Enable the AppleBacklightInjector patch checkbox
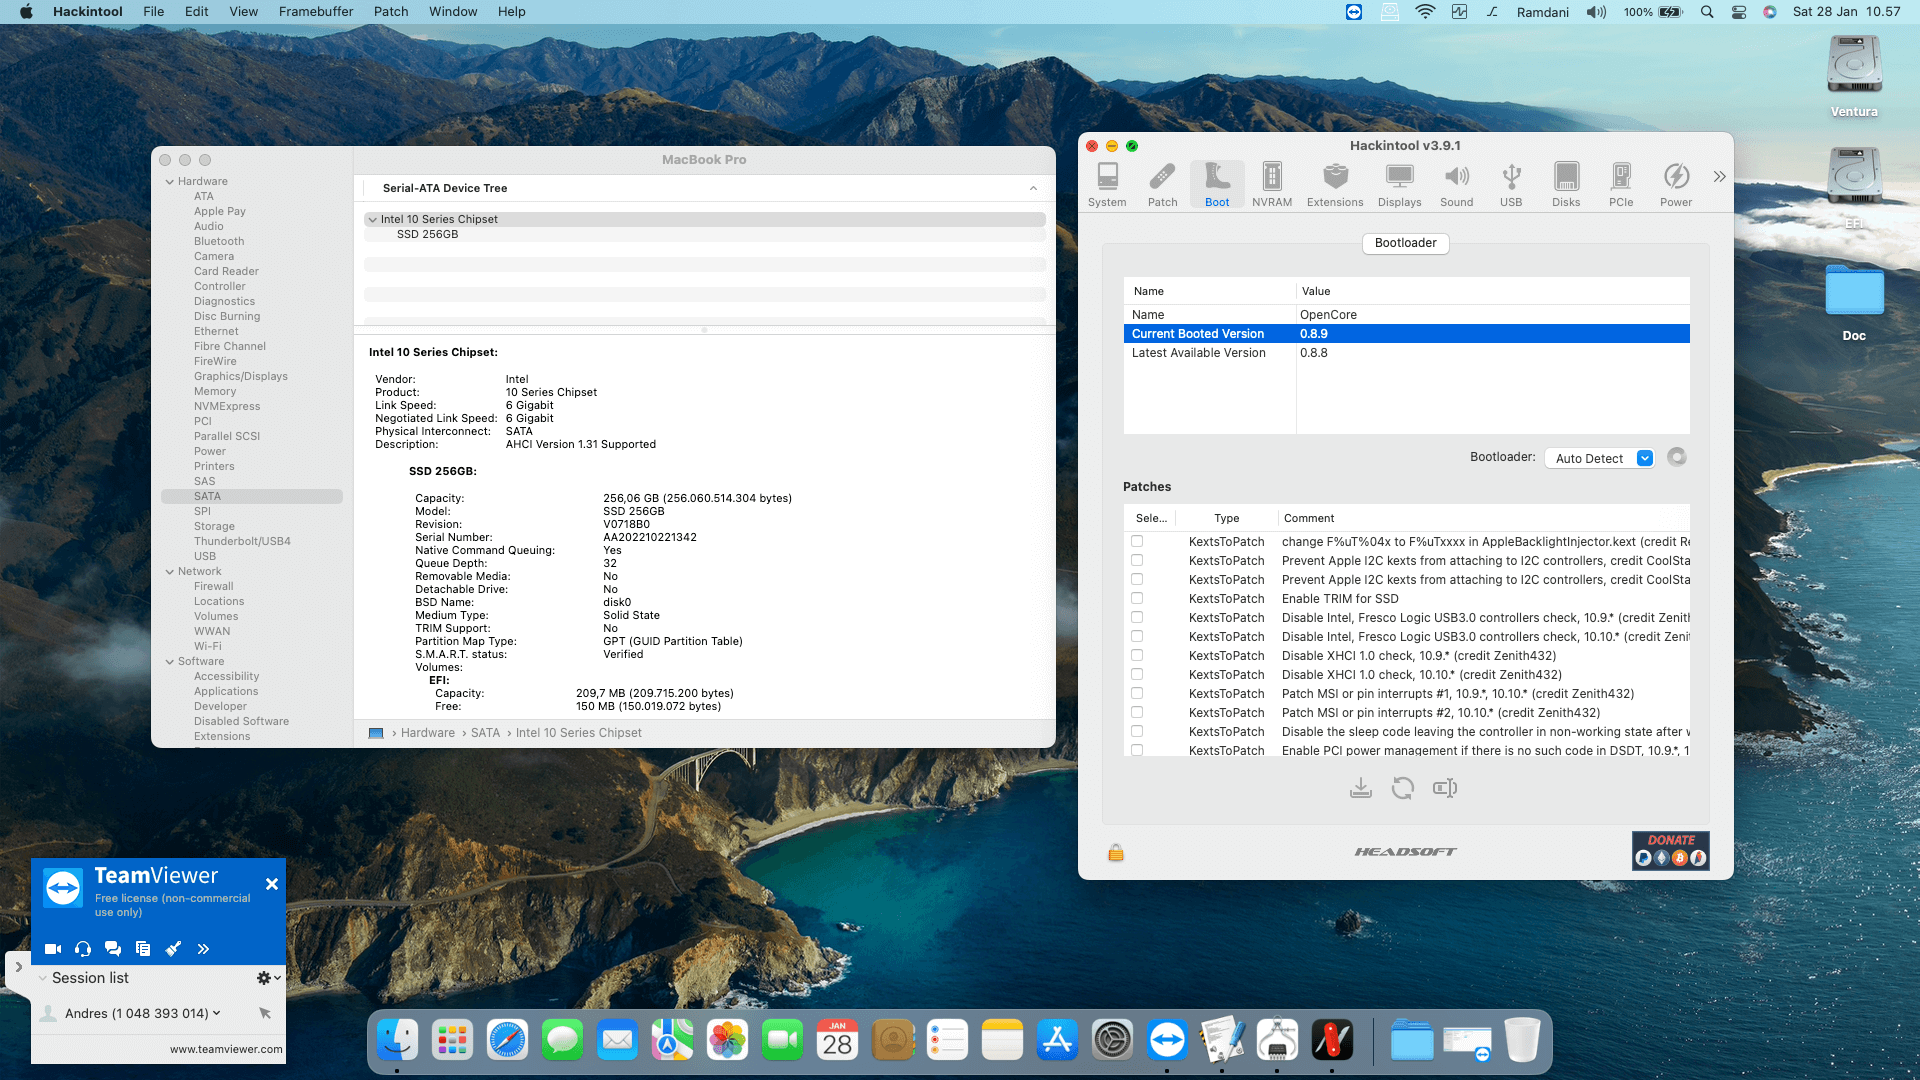1920x1080 pixels. [1137, 541]
